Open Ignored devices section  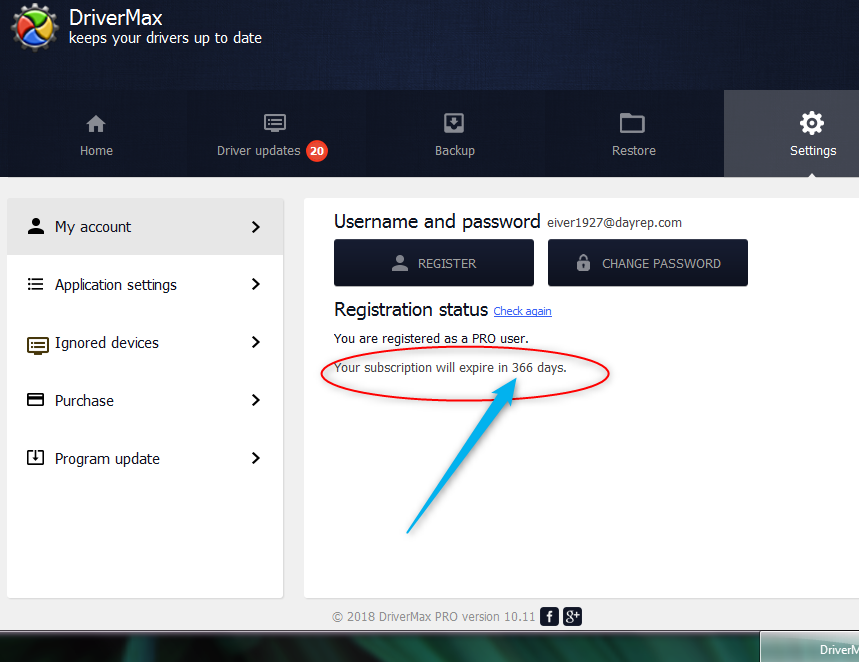click(145, 343)
